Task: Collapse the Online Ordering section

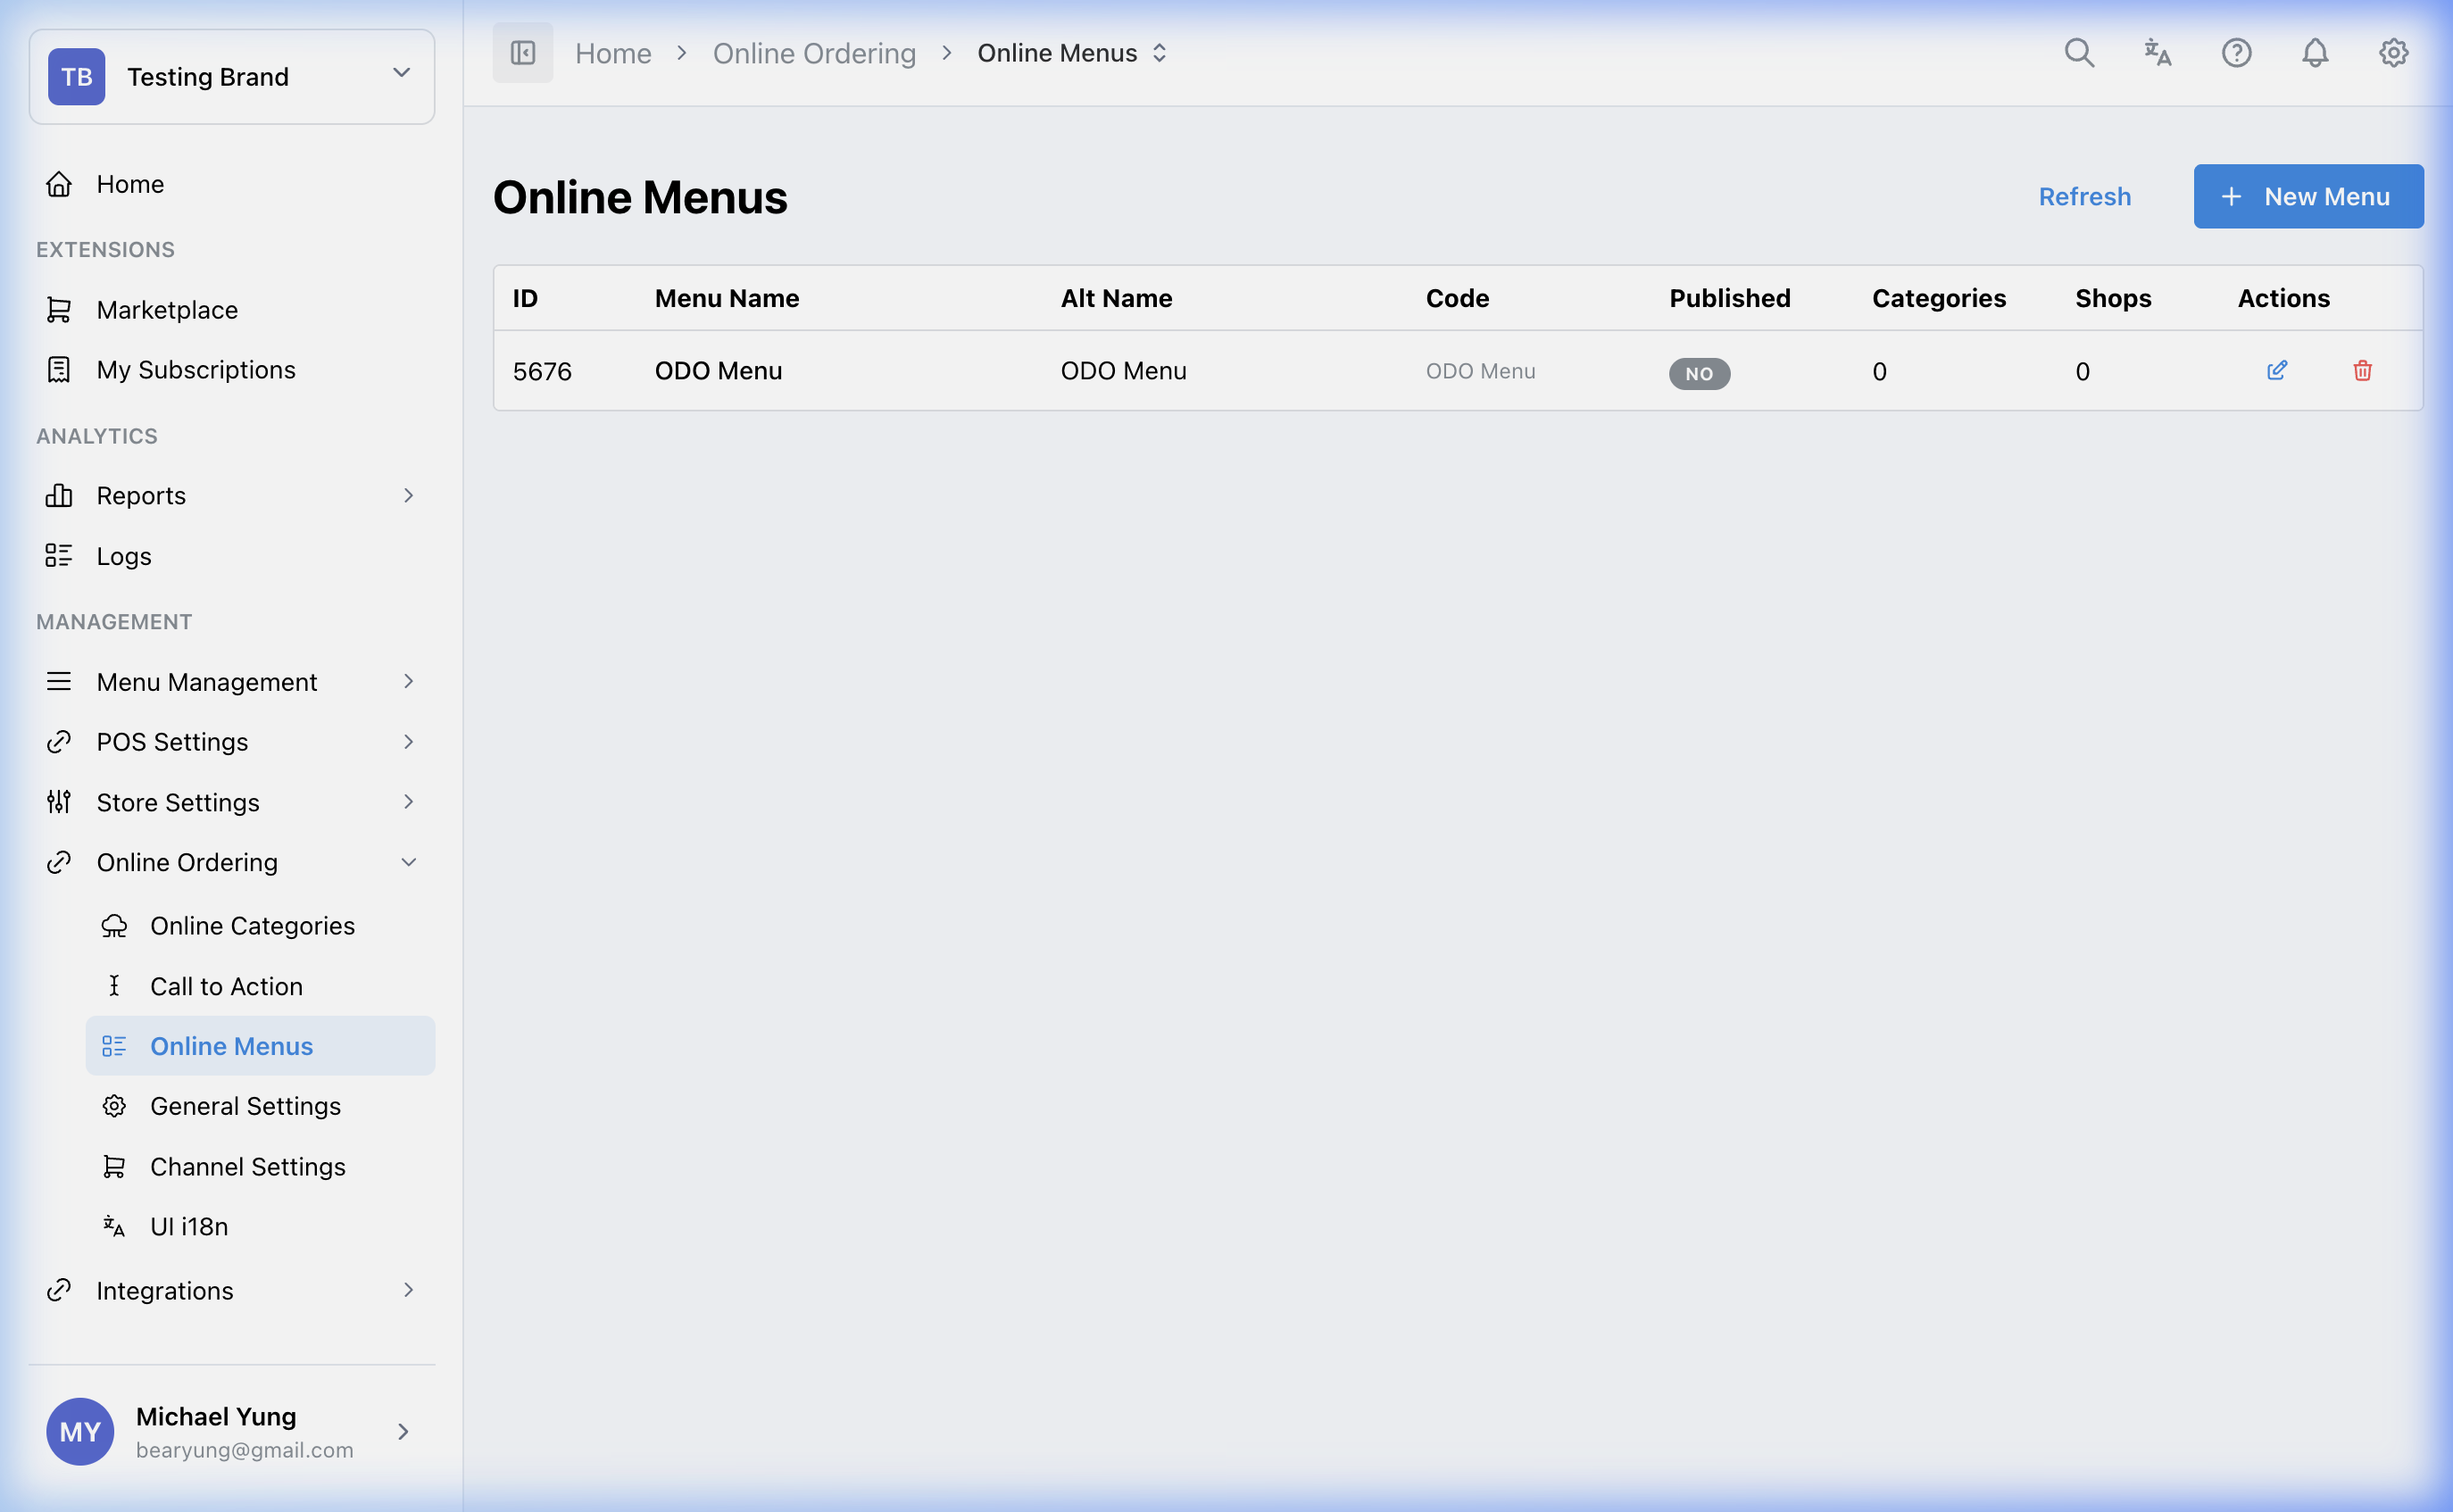Action: click(x=408, y=861)
